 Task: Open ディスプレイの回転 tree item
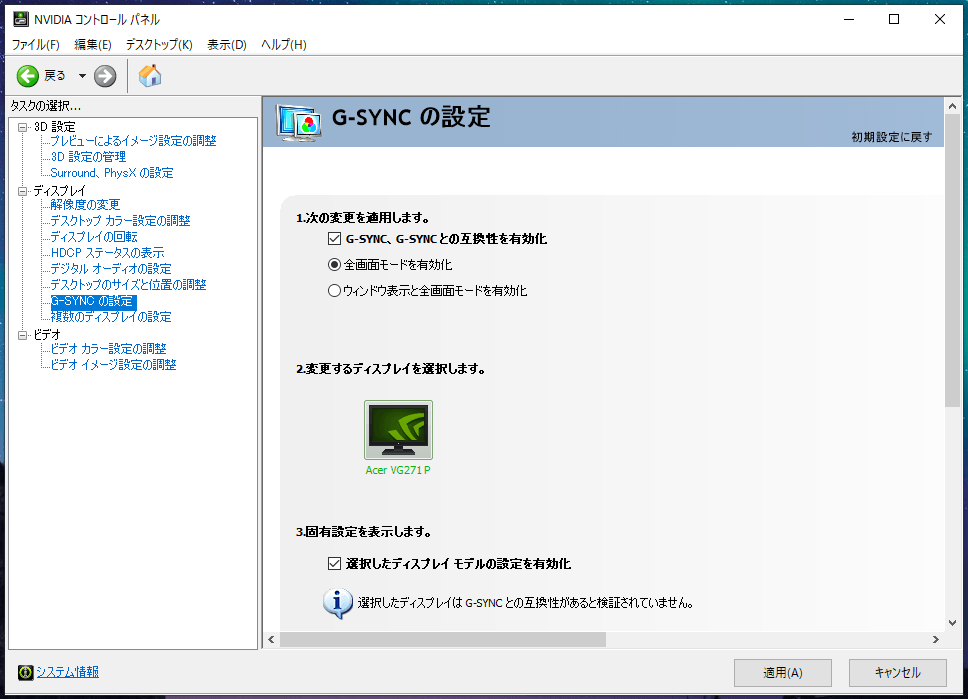(x=94, y=236)
